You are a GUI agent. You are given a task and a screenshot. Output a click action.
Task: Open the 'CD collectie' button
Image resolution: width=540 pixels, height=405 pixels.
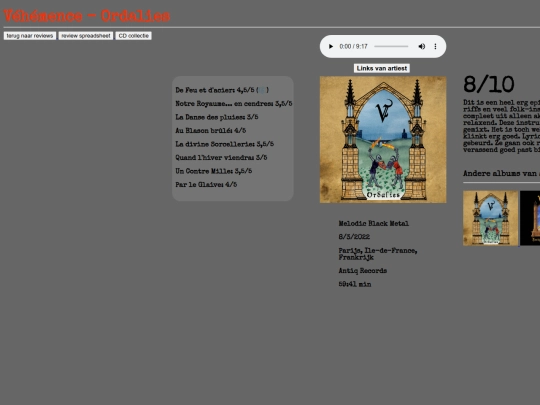pyautogui.click(x=134, y=36)
